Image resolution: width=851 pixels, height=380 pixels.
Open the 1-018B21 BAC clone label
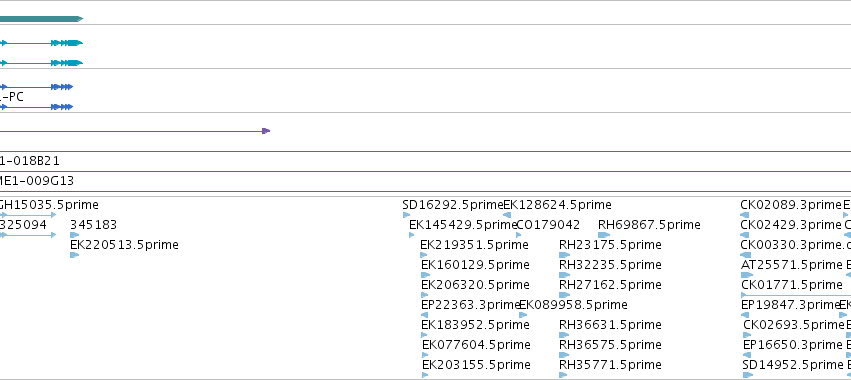(x=30, y=161)
